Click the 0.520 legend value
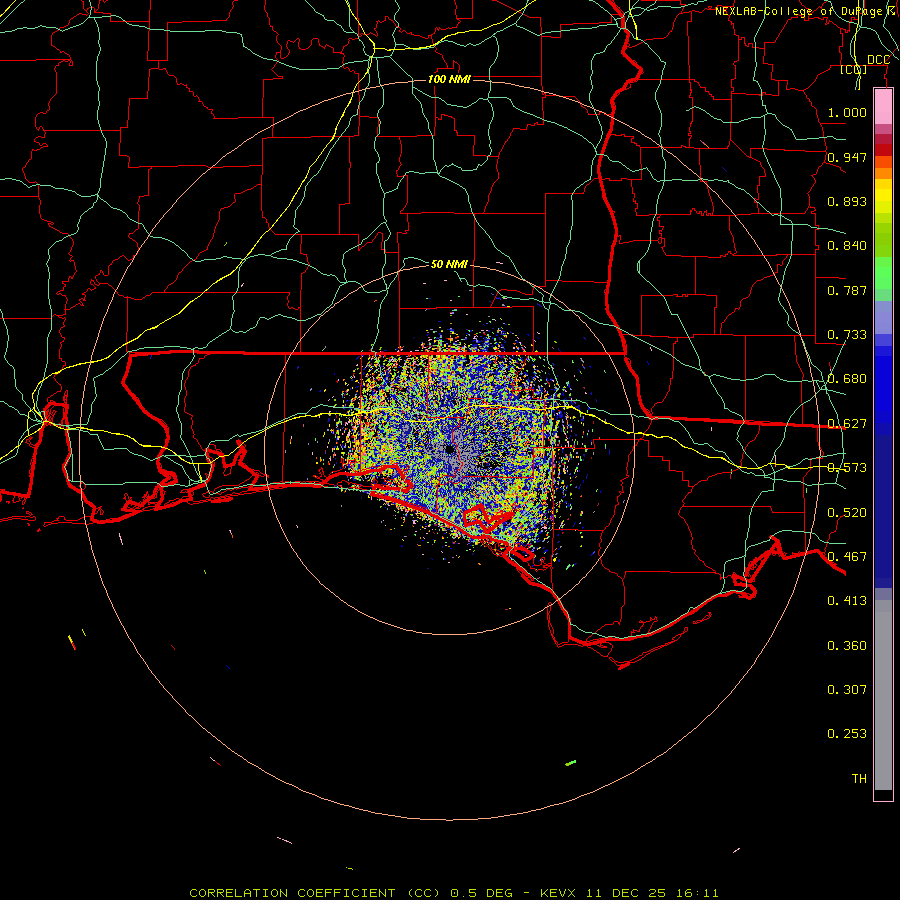This screenshot has height=900, width=900. 847,513
